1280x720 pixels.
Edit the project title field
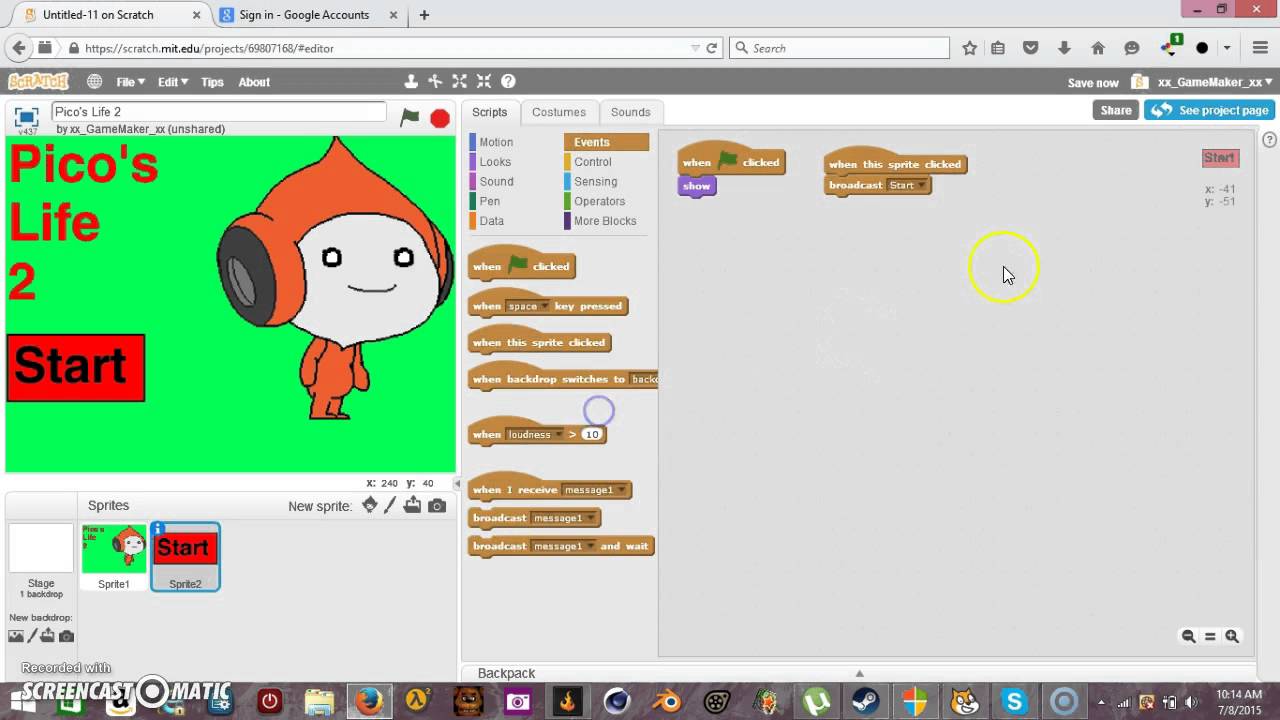click(218, 112)
